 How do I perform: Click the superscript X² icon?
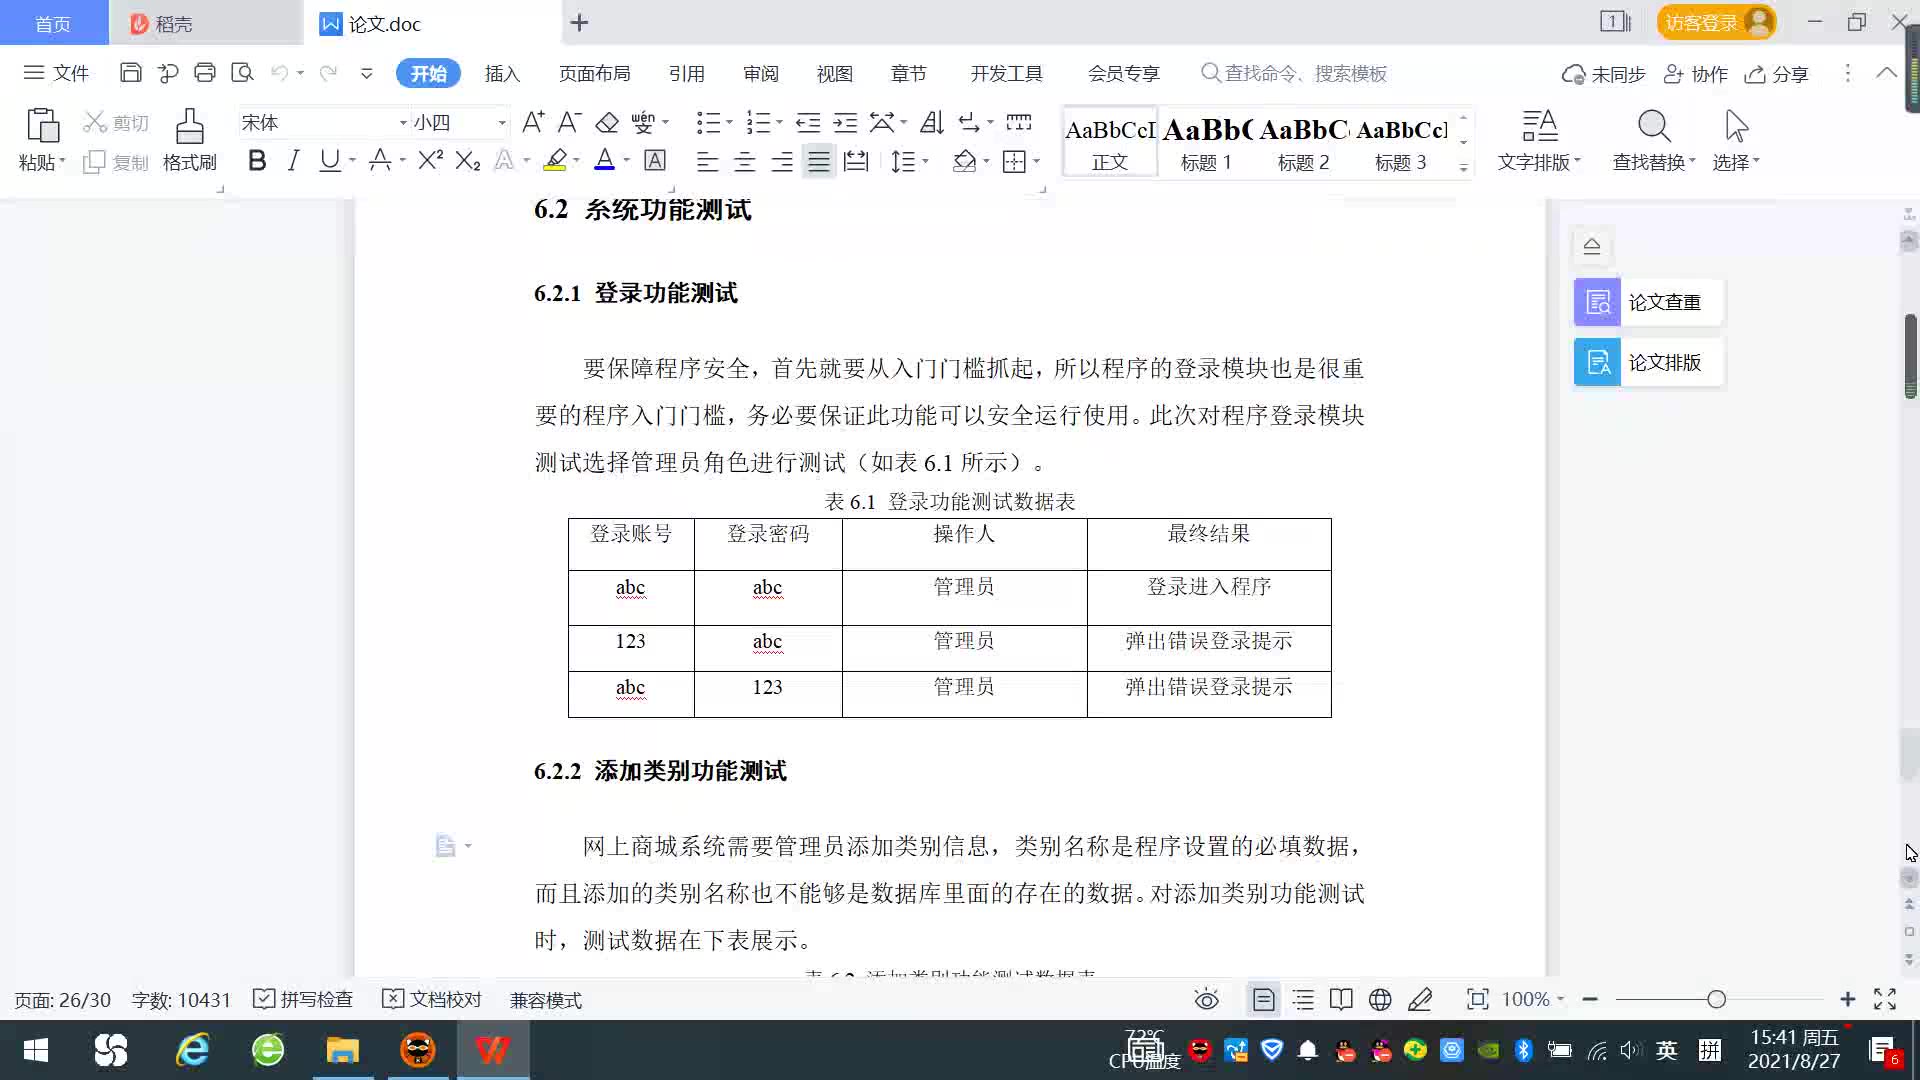(x=430, y=161)
